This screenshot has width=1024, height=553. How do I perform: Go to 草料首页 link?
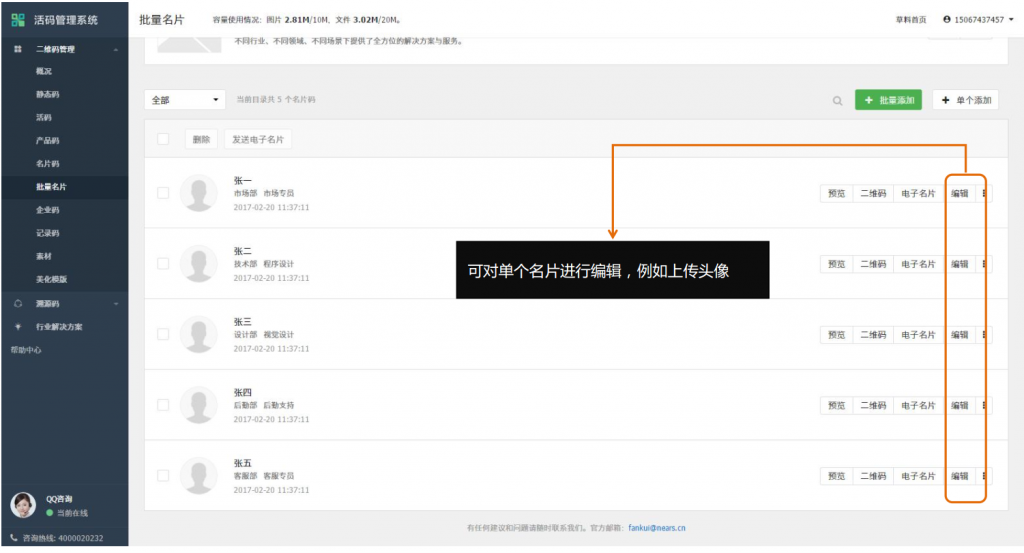point(911,20)
